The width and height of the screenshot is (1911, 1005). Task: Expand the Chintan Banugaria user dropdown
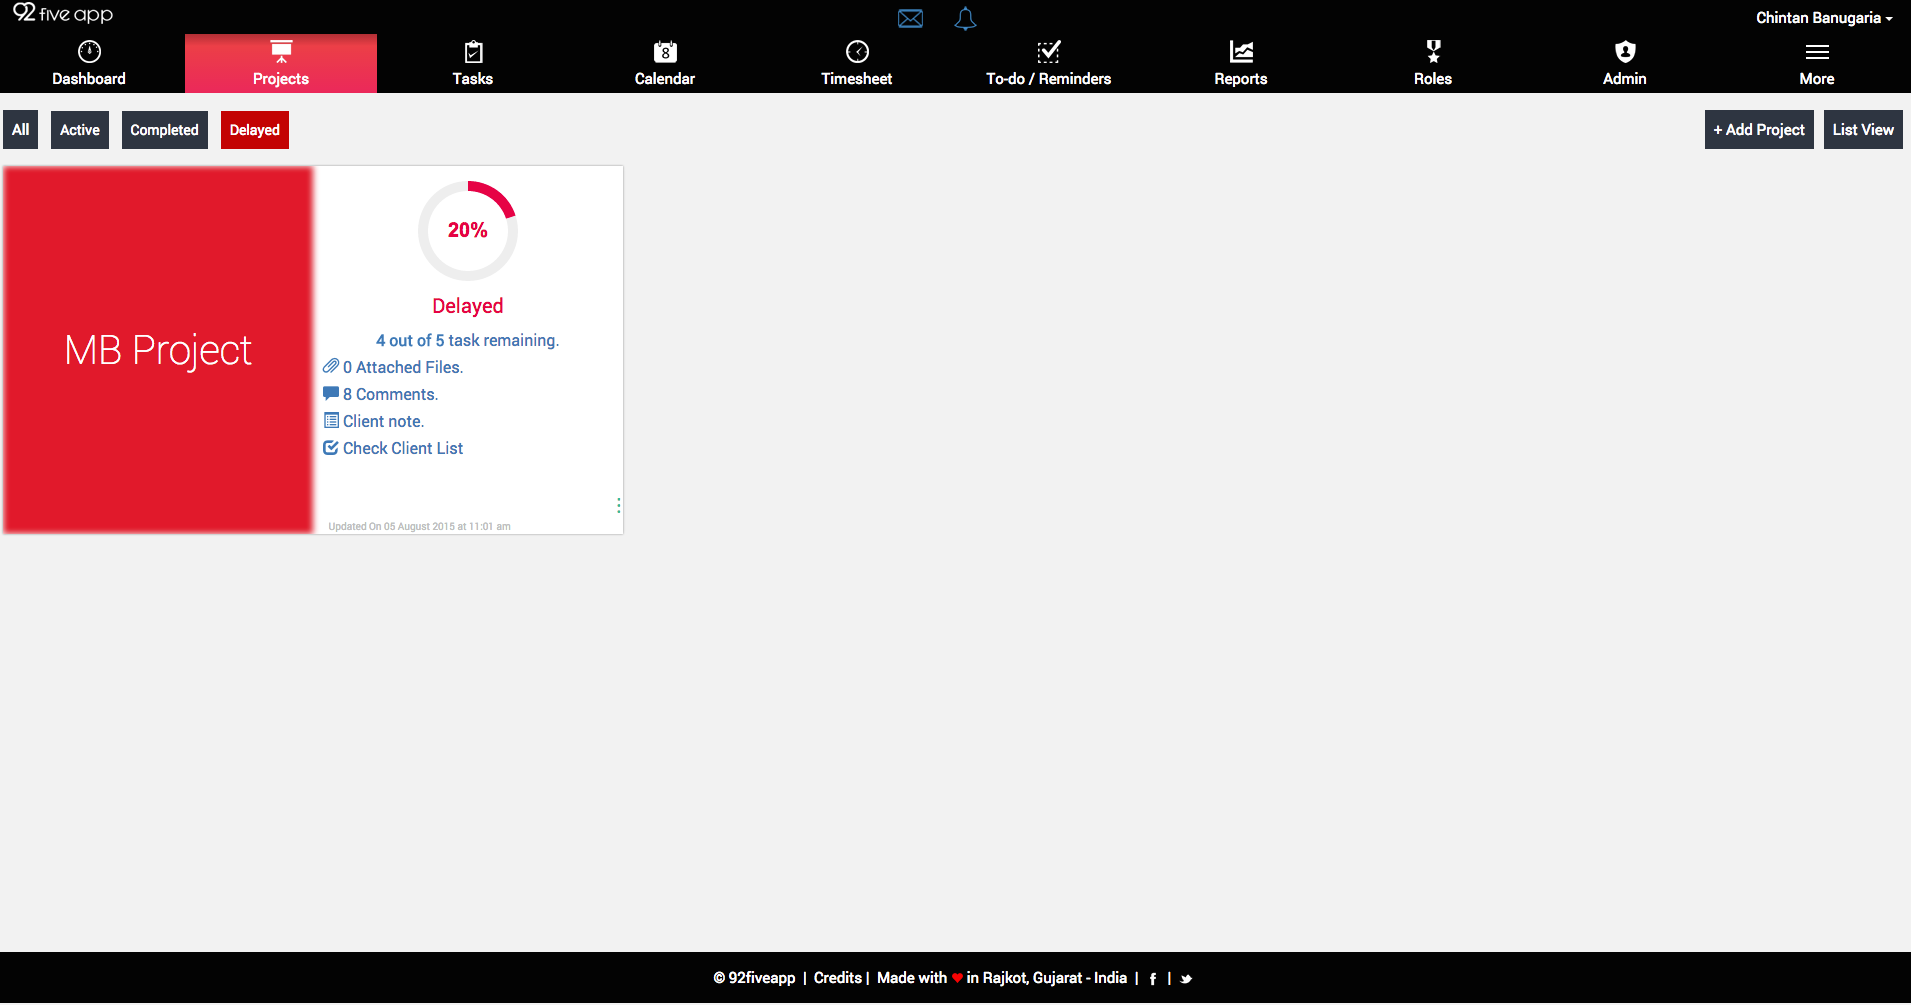[x=1824, y=18]
